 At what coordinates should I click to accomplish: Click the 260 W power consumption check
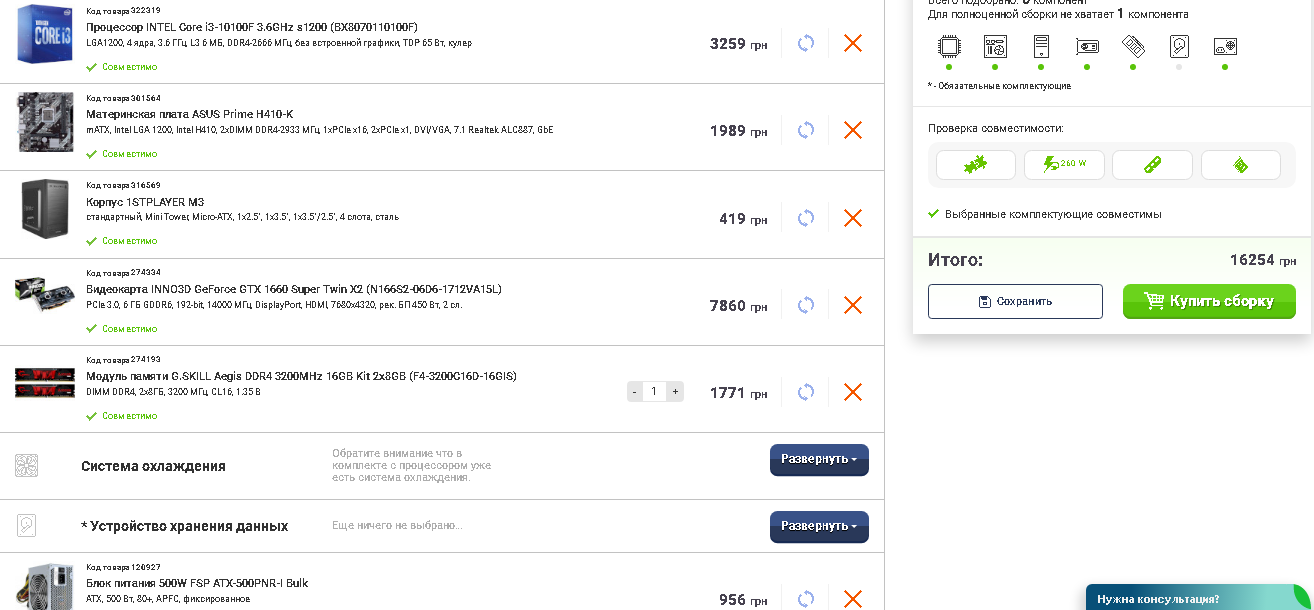pos(1064,165)
